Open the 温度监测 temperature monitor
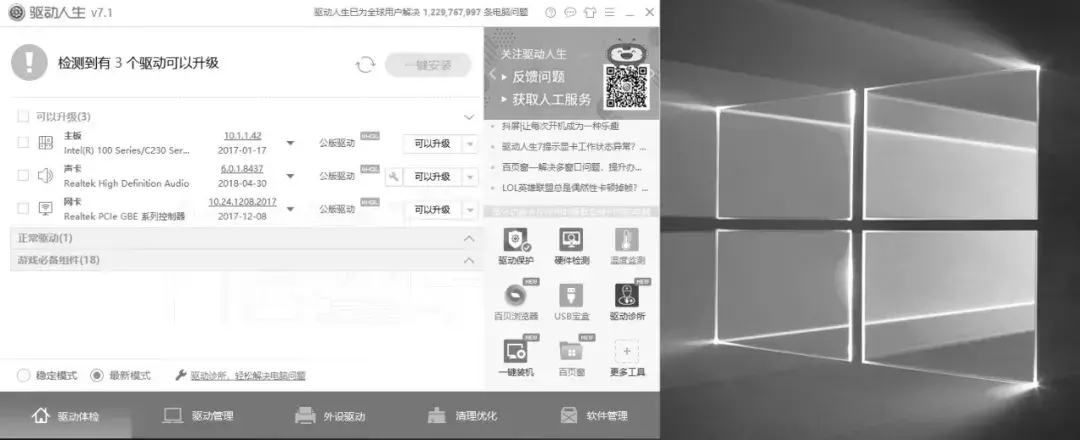1080x440 pixels. (x=627, y=243)
